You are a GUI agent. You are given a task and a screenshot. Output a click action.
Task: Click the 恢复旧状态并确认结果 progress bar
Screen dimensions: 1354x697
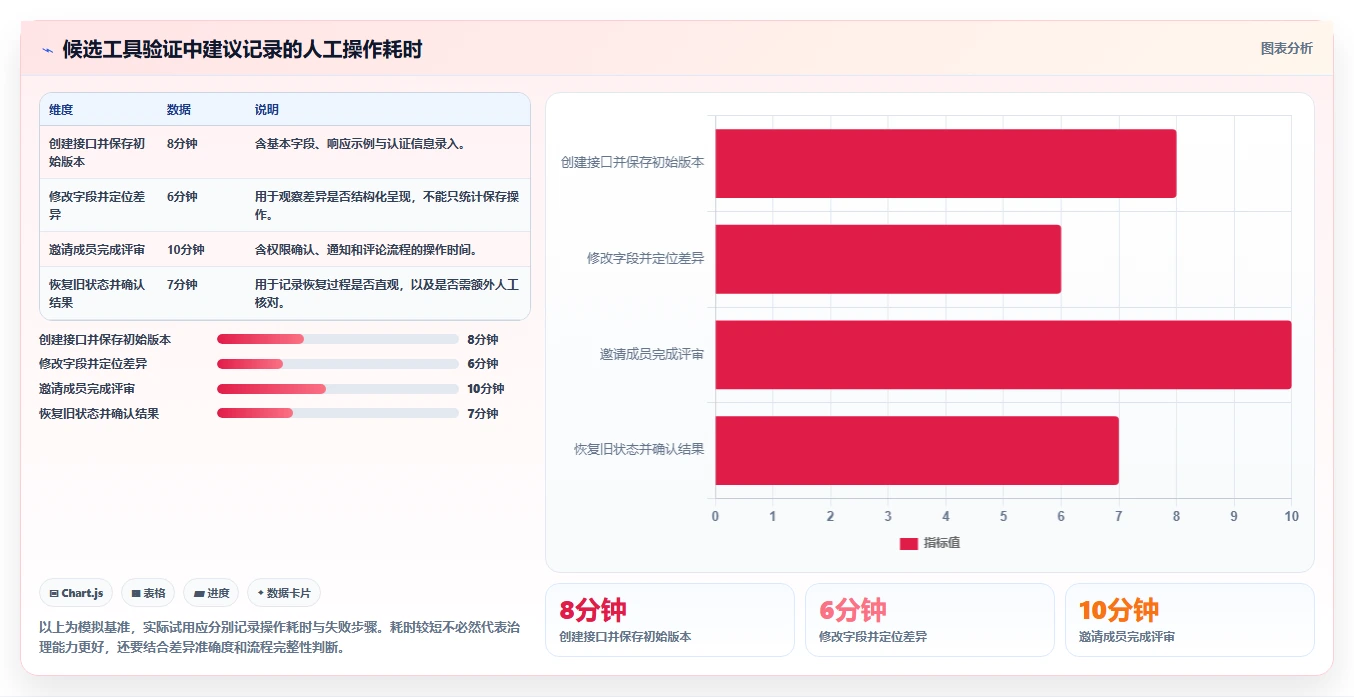[x=338, y=413]
